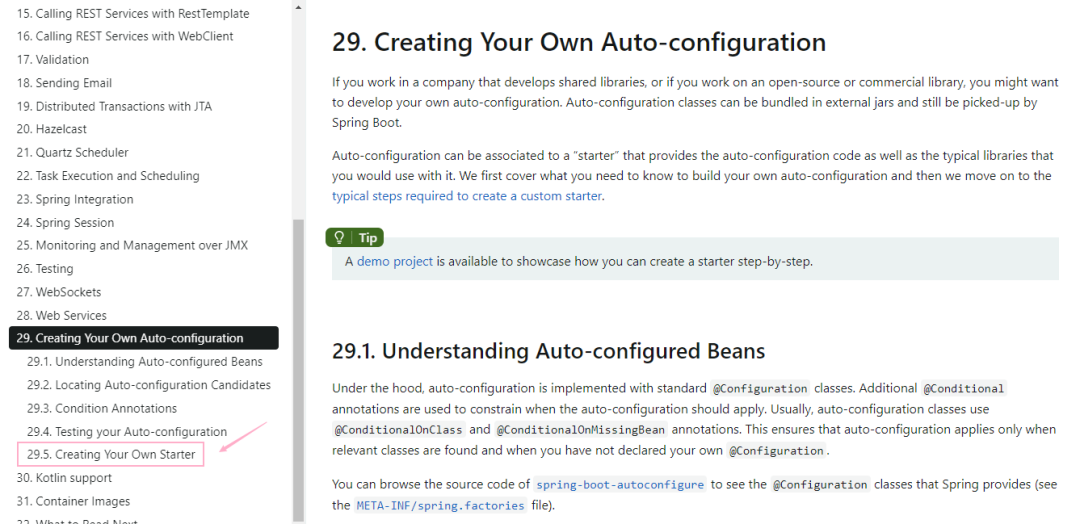Open 21. Quartz Scheduler chapter
Screen dimensions: 1080x524
[x=72, y=152]
